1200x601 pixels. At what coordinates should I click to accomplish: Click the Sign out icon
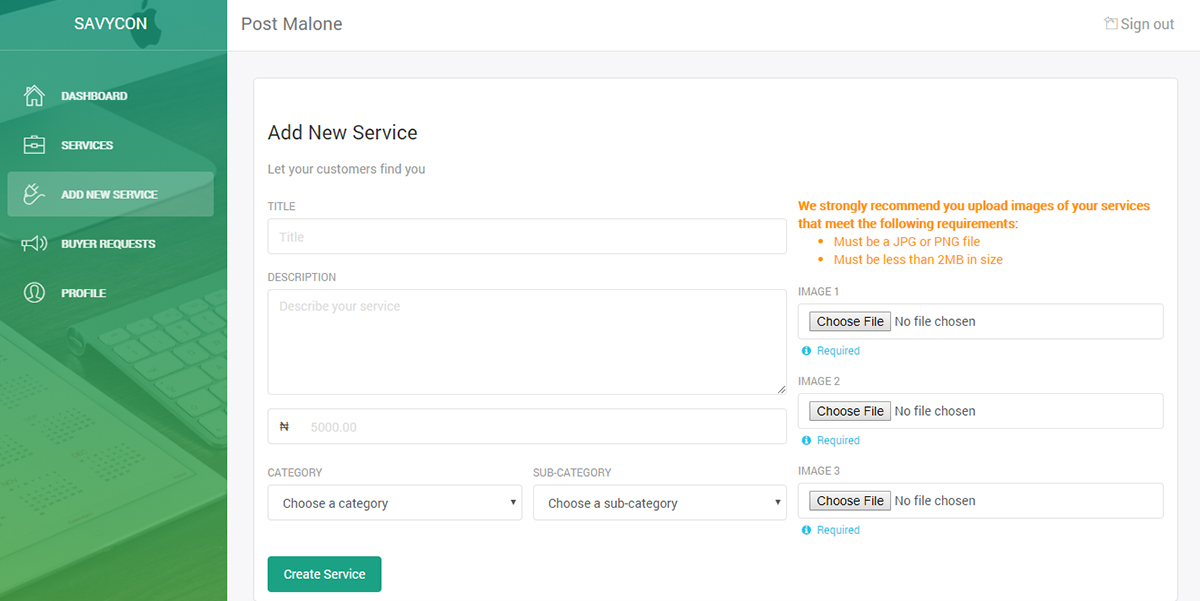(x=1110, y=23)
